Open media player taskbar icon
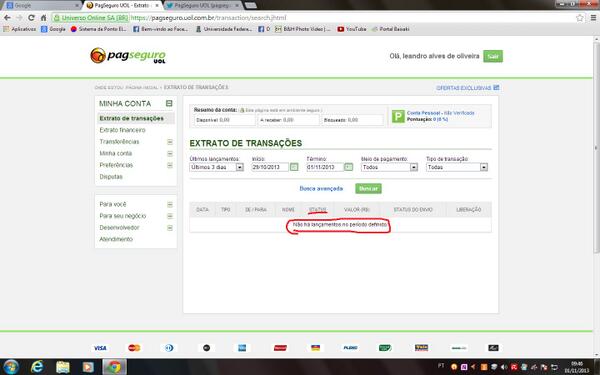 (x=88, y=367)
